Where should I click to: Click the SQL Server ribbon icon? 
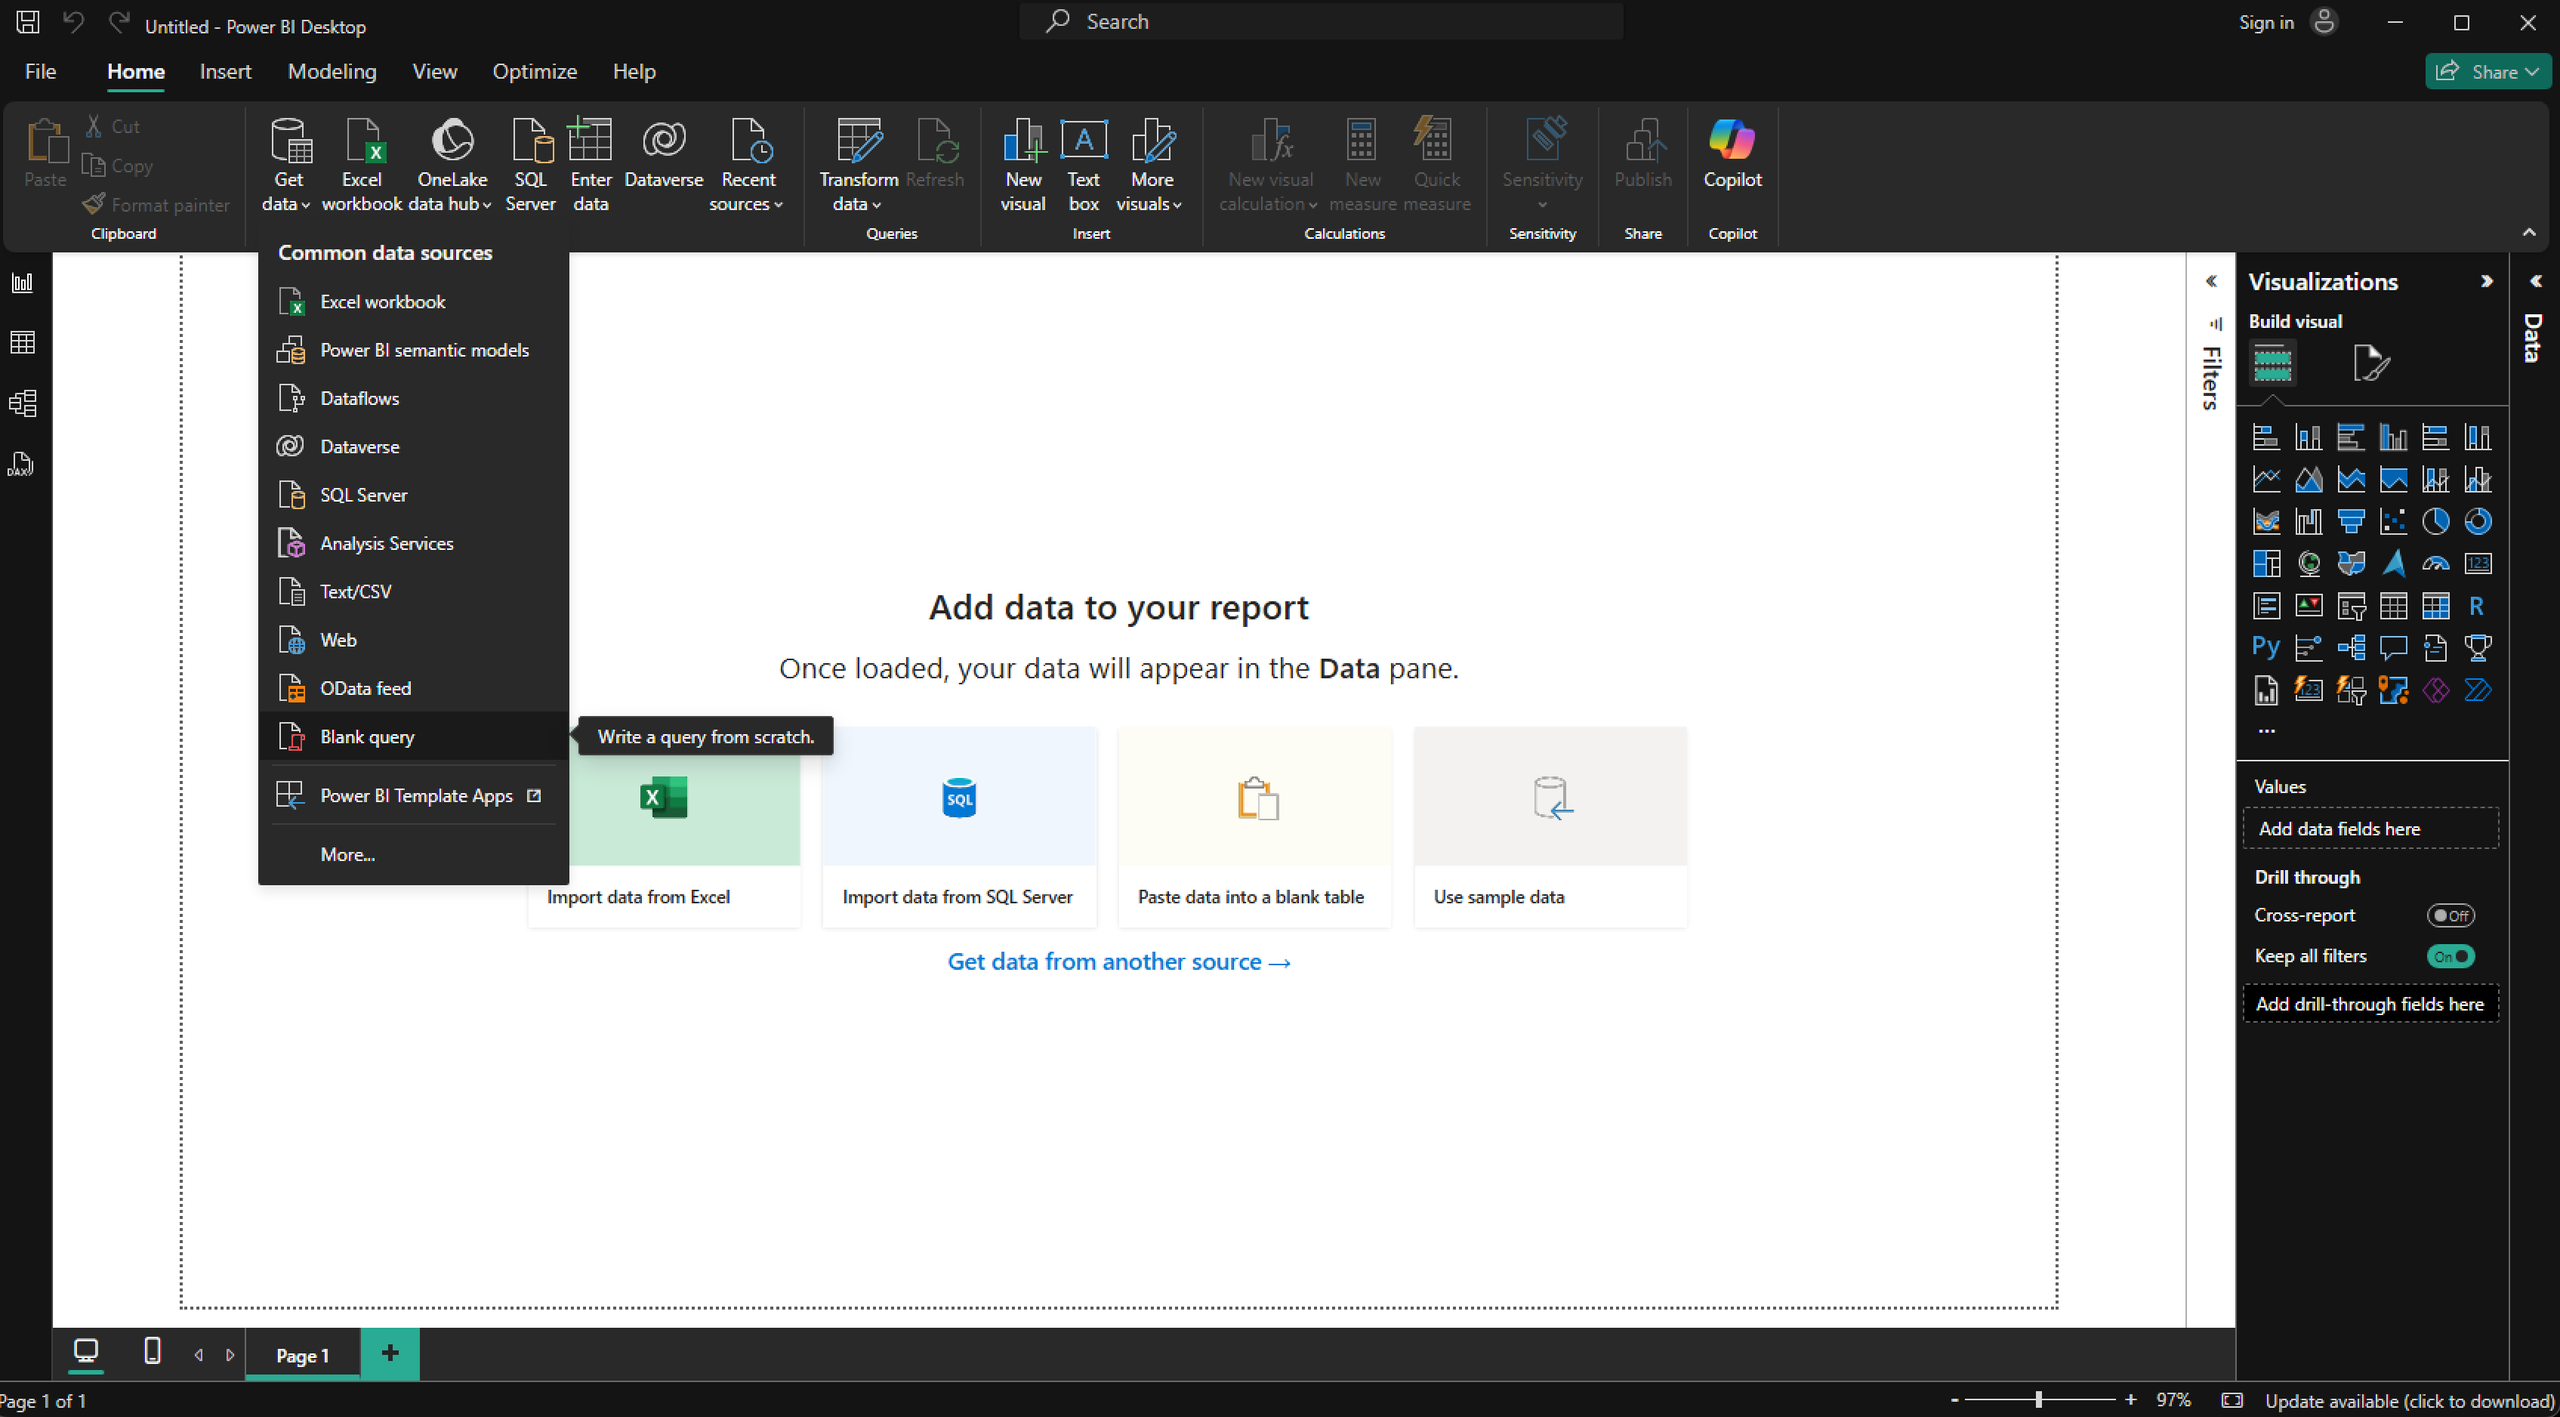(530, 165)
